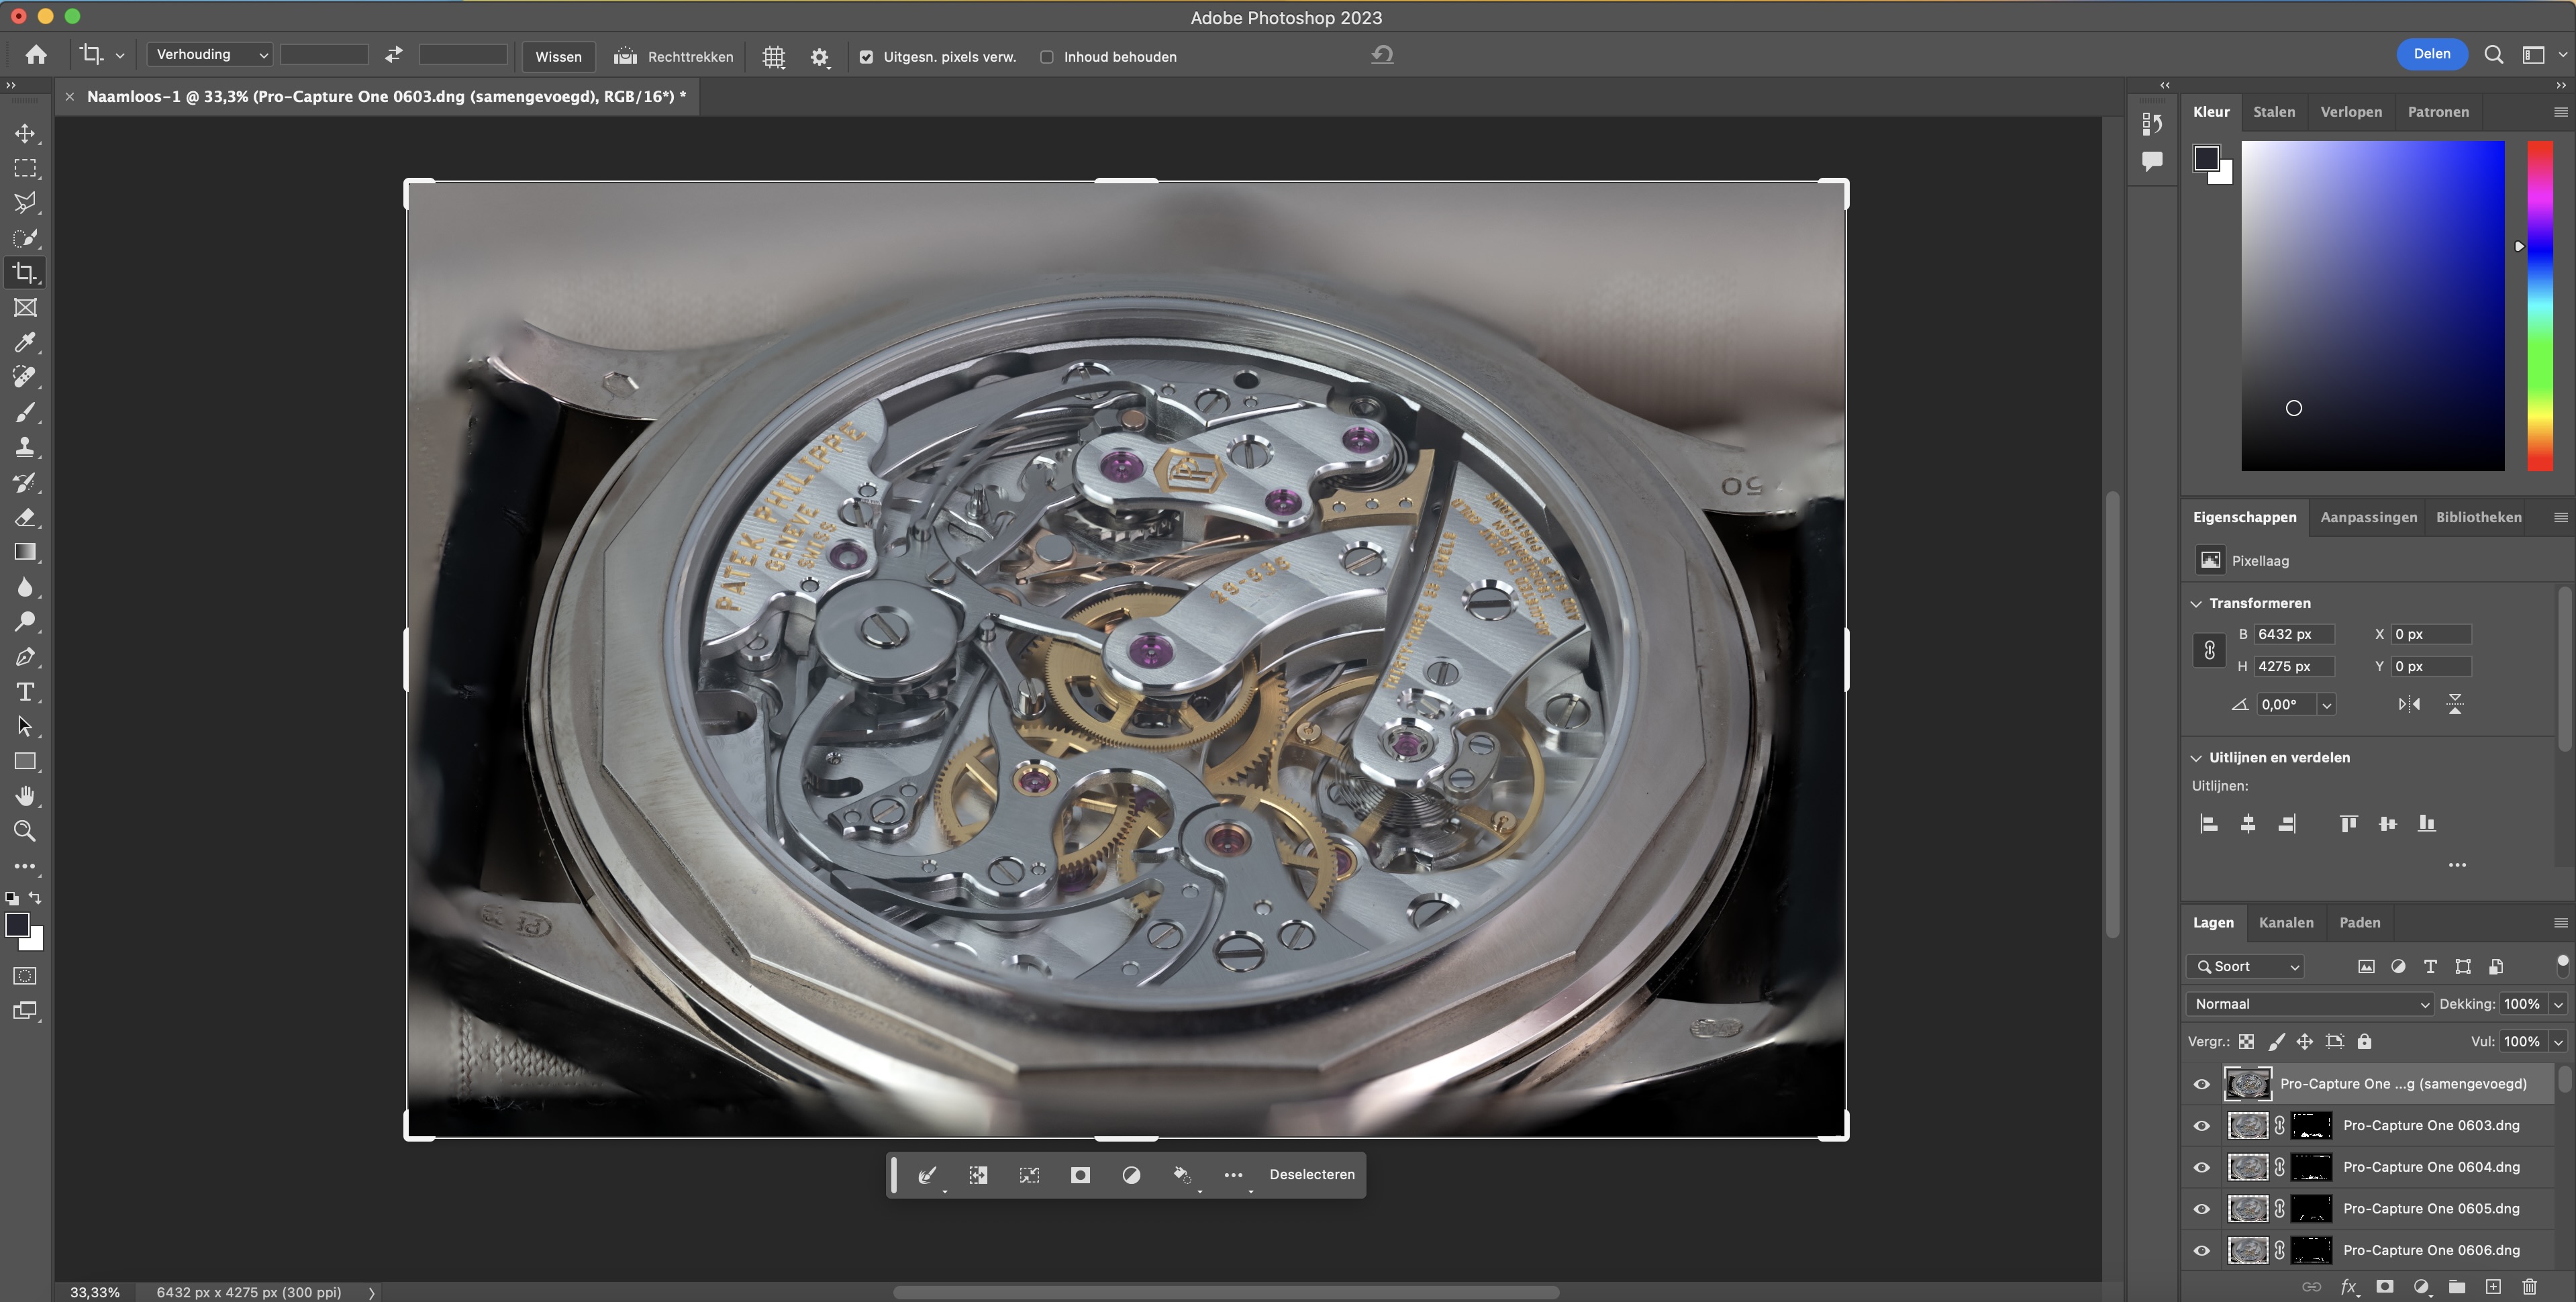Select the Spot Healing Brush tool
2576x1302 pixels.
25,377
